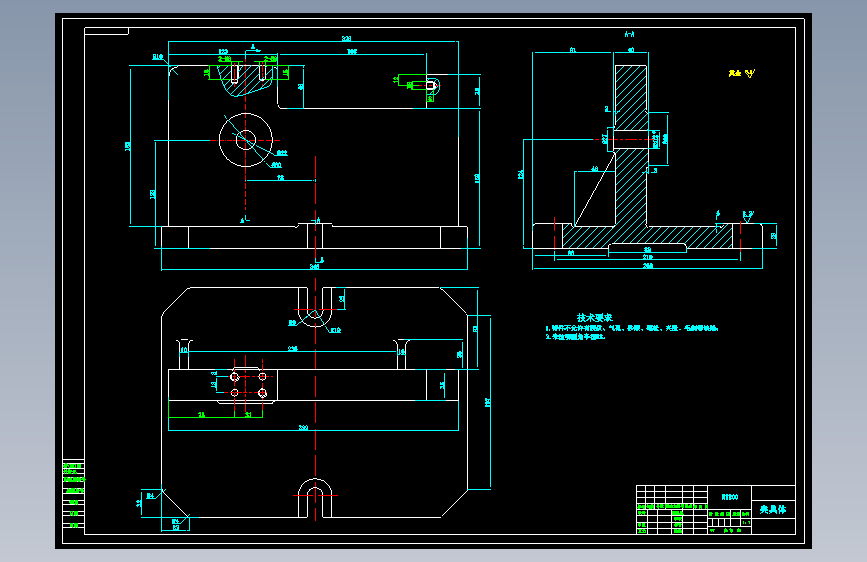Image resolution: width=867 pixels, height=562 pixels.
Task: Click the A-A section view label
Action: click(629, 34)
